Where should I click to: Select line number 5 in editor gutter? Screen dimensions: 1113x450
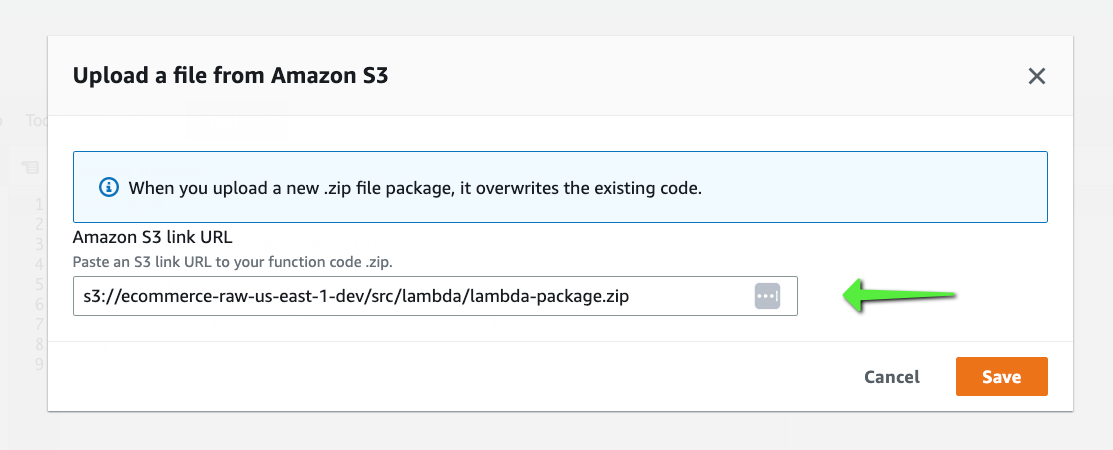point(40,284)
